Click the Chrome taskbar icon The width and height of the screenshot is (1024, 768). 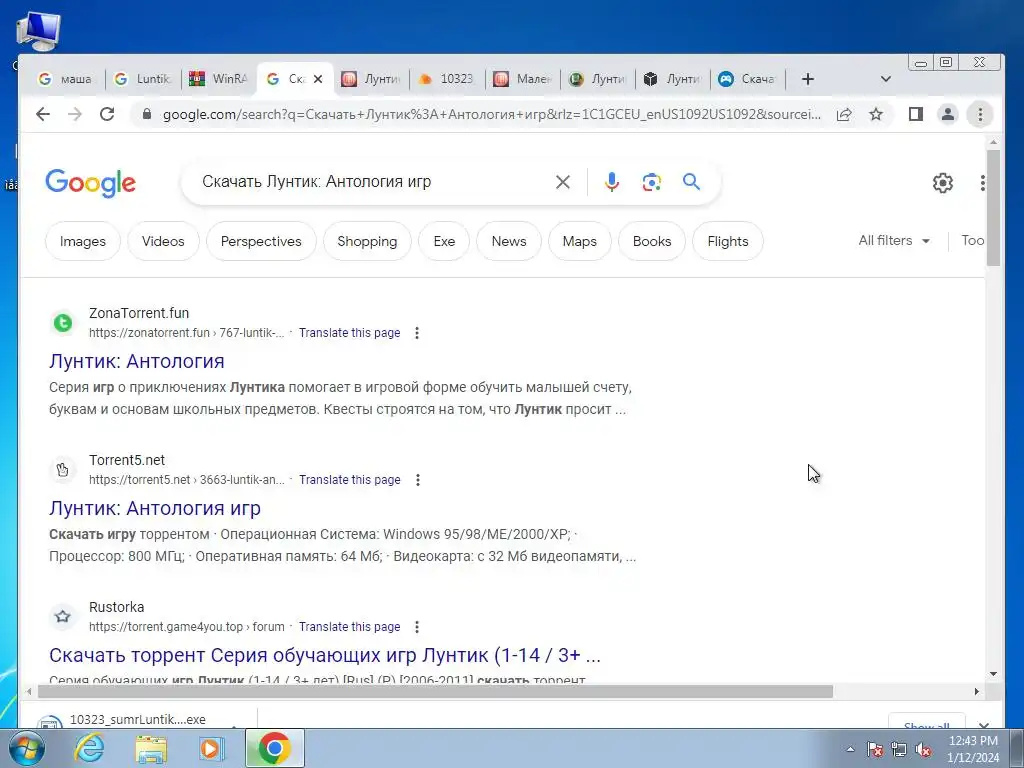274,748
